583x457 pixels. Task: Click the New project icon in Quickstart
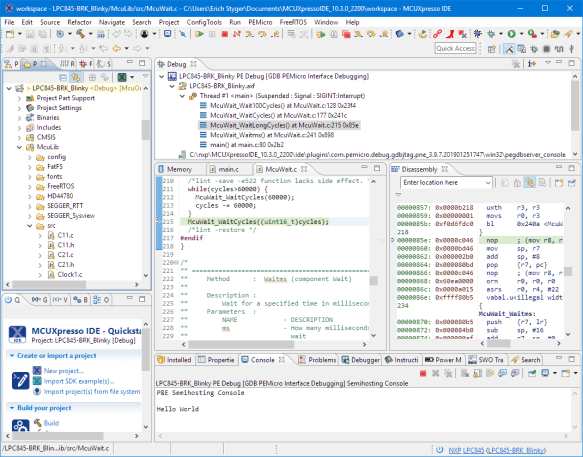coord(37,370)
